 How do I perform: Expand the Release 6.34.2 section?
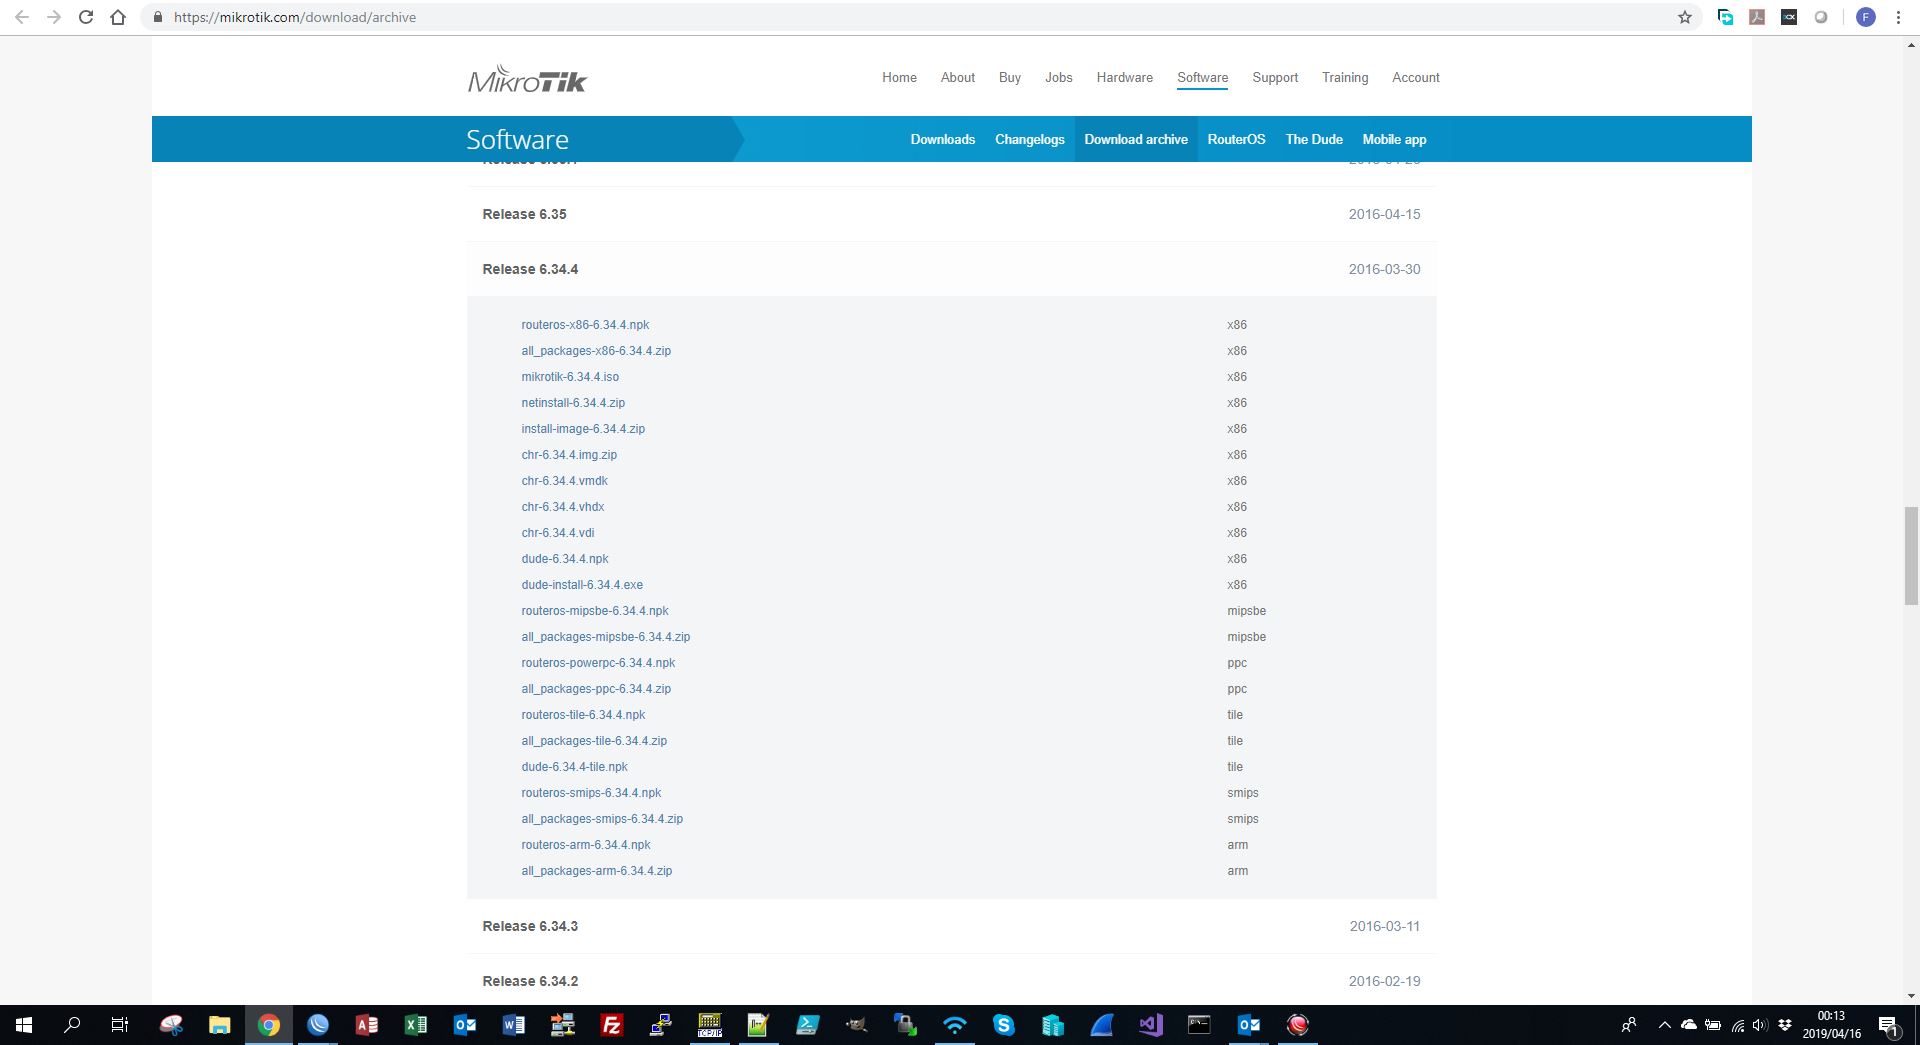point(951,981)
